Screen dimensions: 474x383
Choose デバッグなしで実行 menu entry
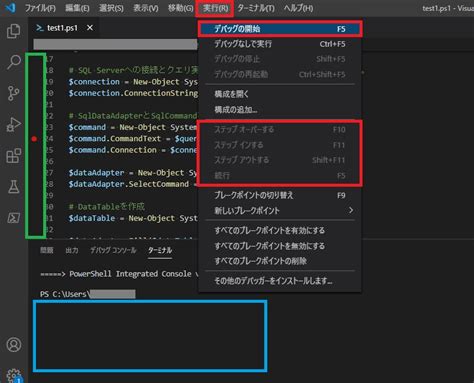point(280,44)
